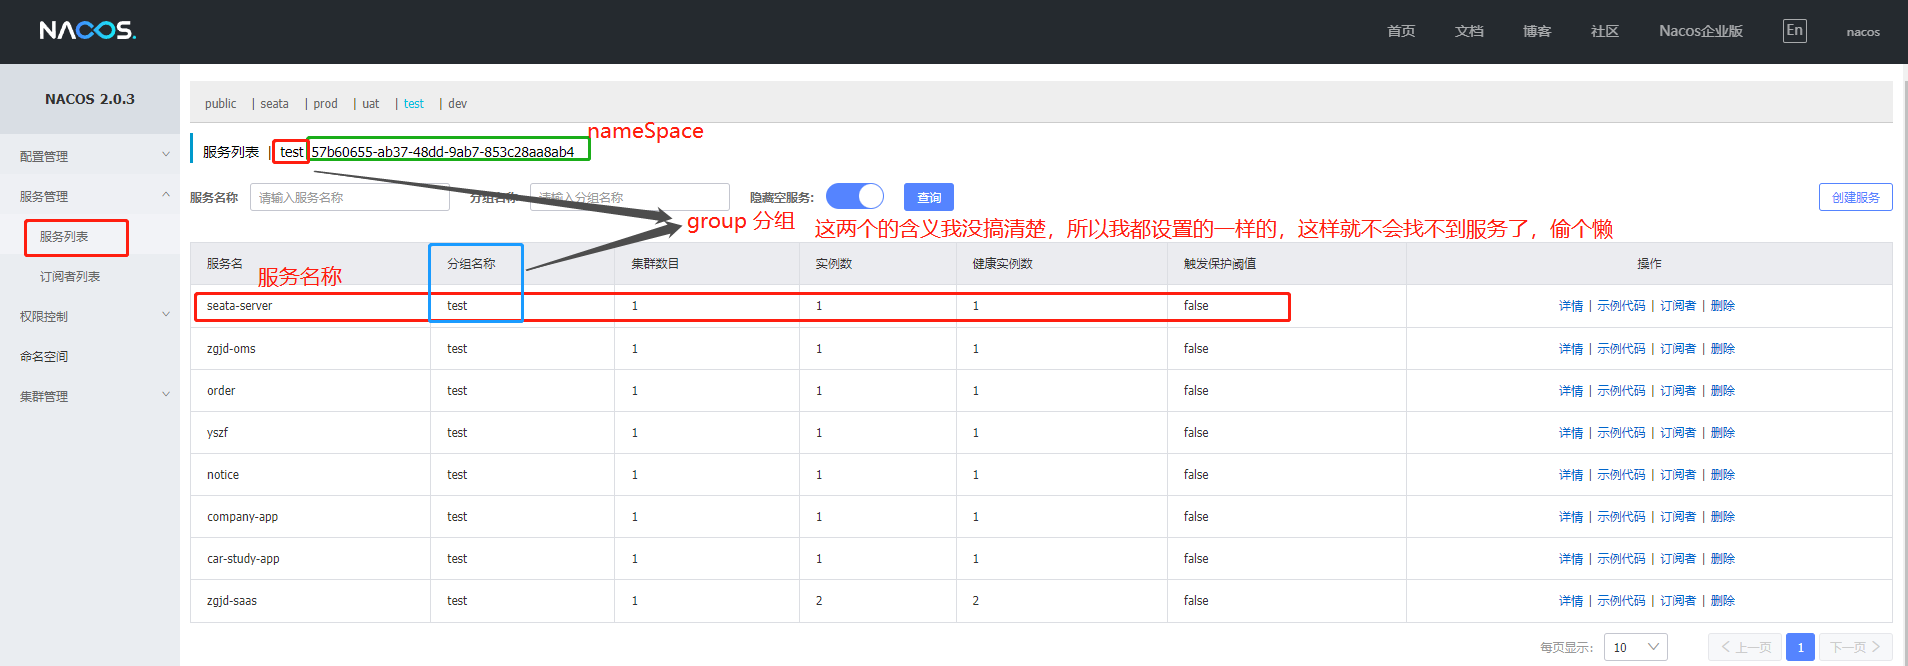Select the prod namespace tab
The image size is (1908, 666).
pos(325,104)
